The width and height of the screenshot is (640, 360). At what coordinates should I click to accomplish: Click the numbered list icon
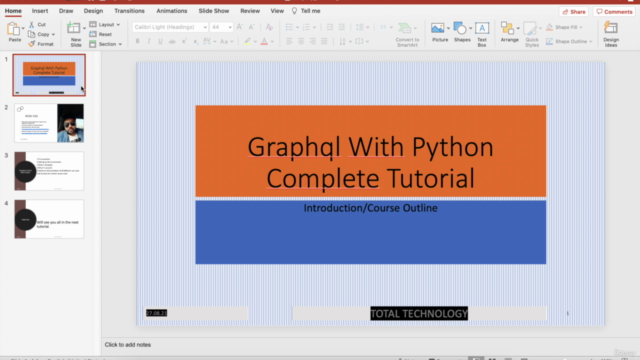(x=306, y=27)
